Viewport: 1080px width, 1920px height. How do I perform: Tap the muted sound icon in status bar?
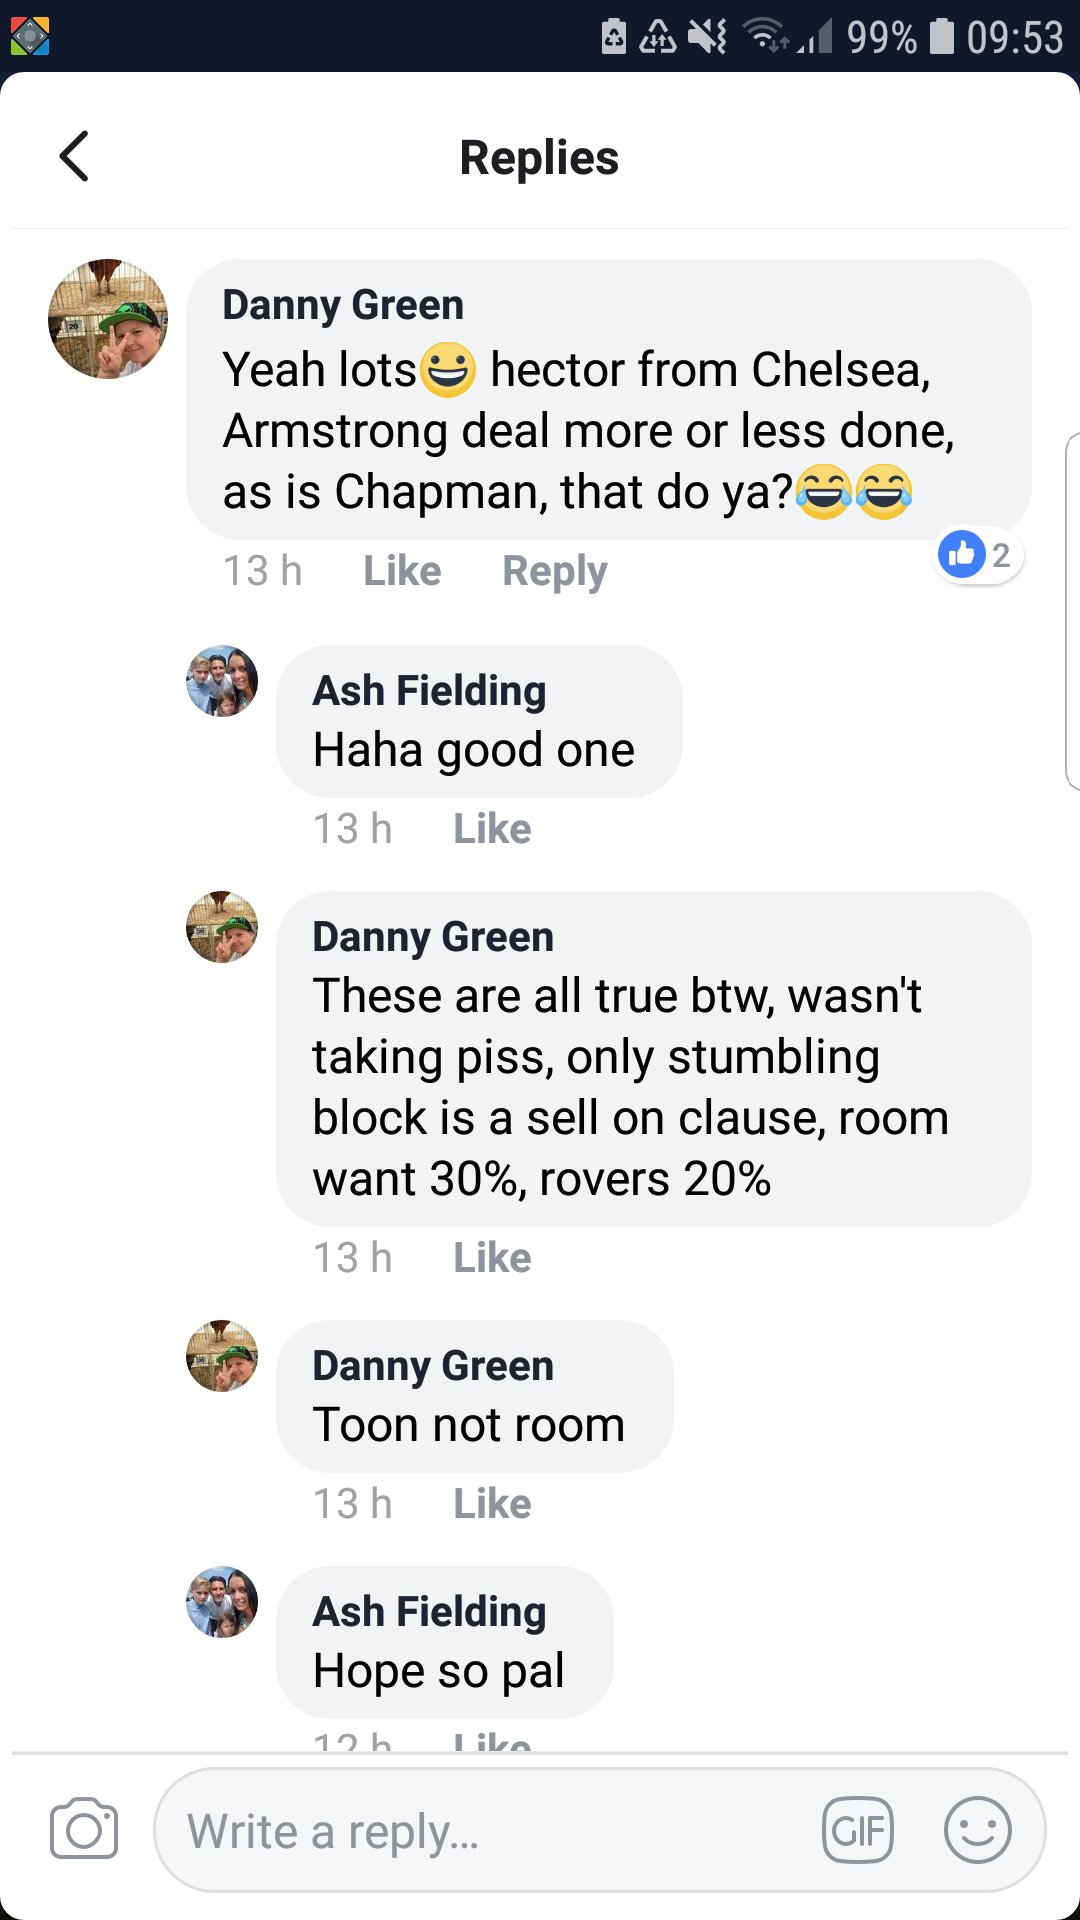[x=707, y=37]
